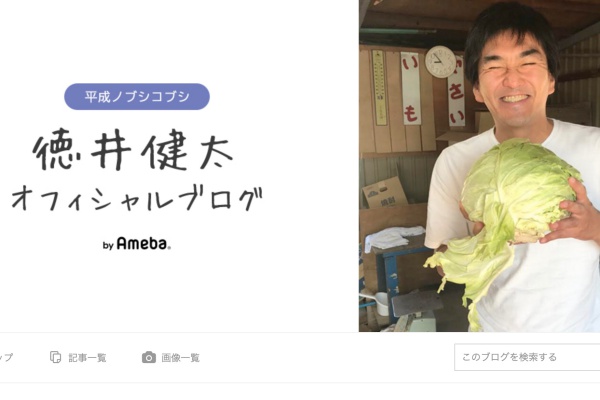Click the 画像一覧 camera icon
Screen dimensions: 600x400
coord(149,358)
